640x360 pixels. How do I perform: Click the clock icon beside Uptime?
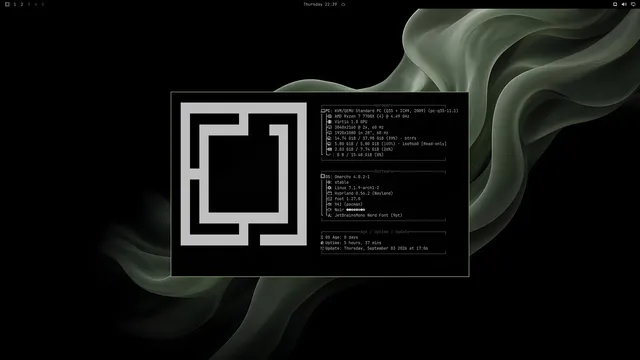tap(322, 242)
